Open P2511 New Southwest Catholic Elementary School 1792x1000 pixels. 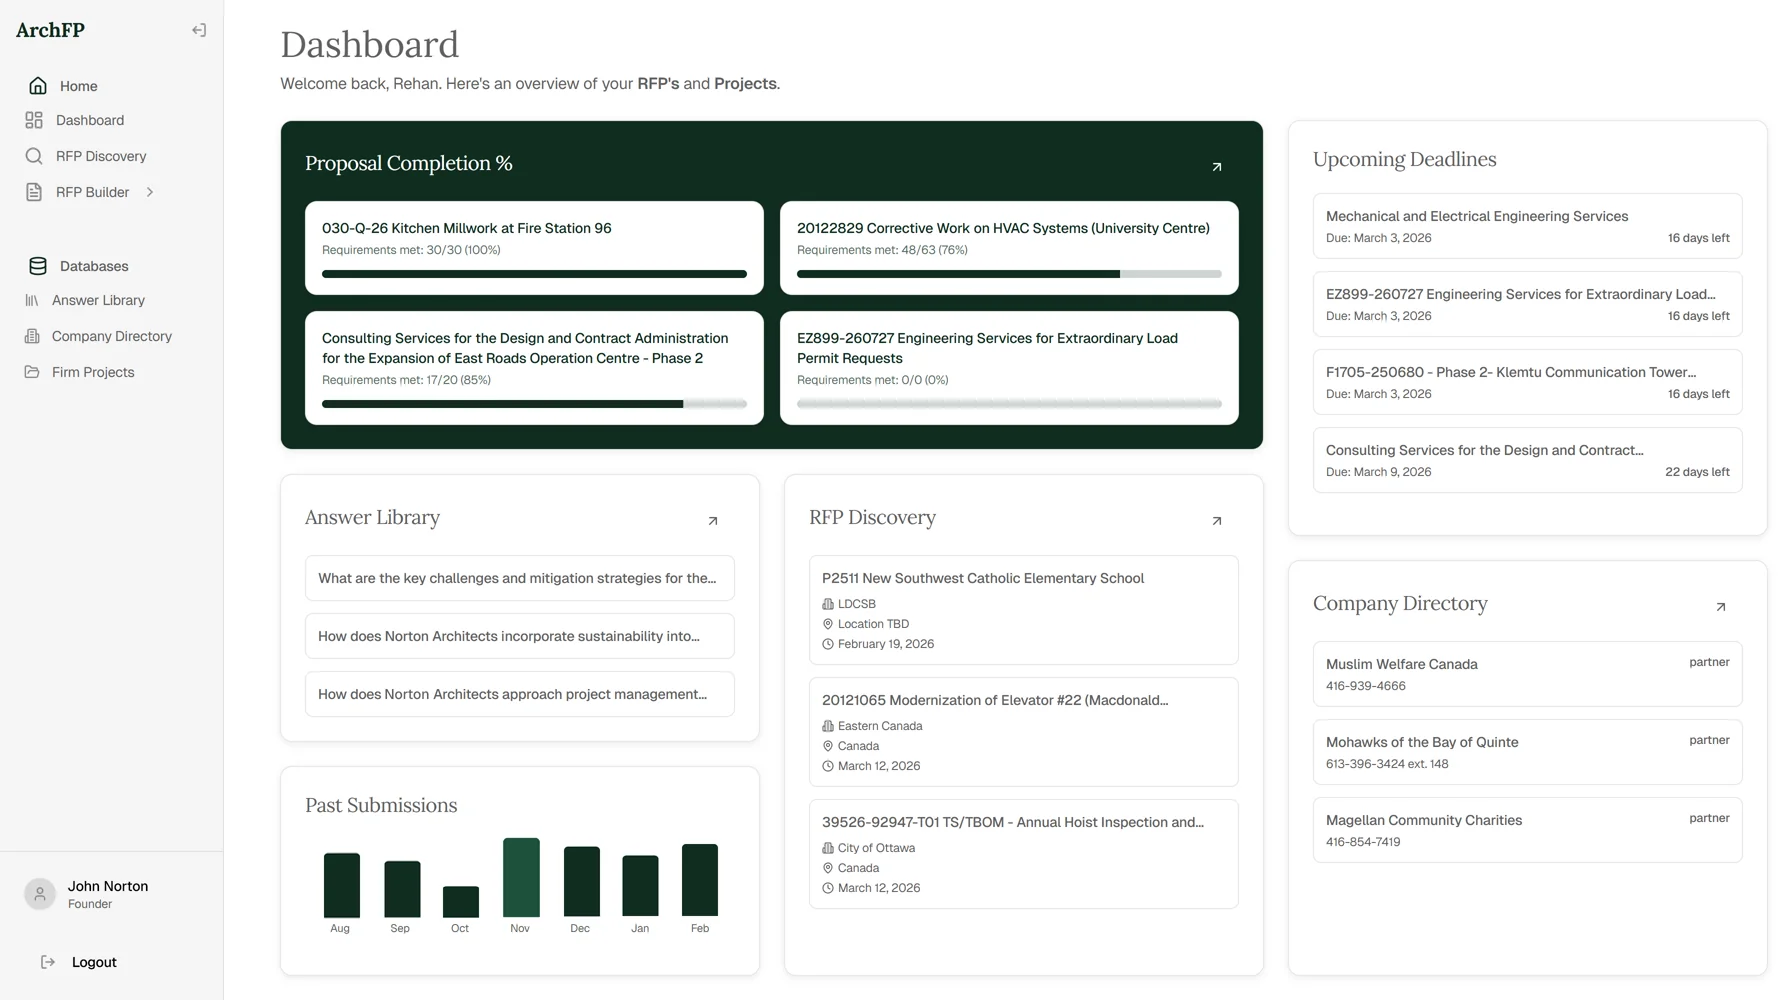coord(1023,610)
